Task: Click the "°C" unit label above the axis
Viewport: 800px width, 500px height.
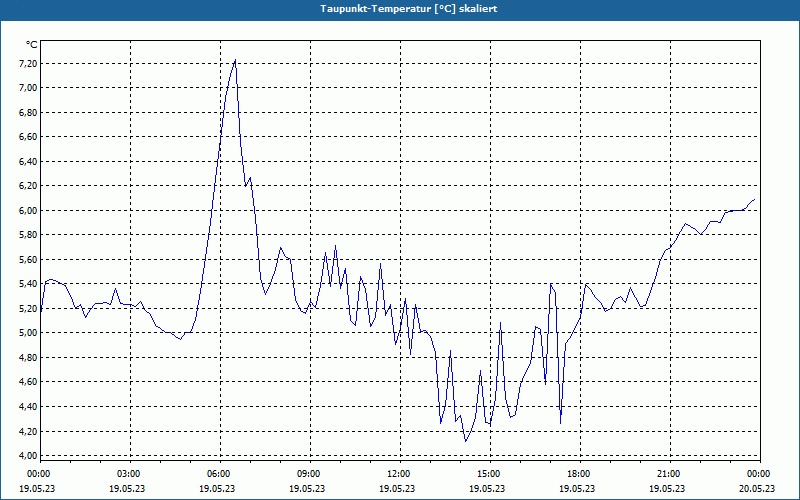Action: point(31,45)
